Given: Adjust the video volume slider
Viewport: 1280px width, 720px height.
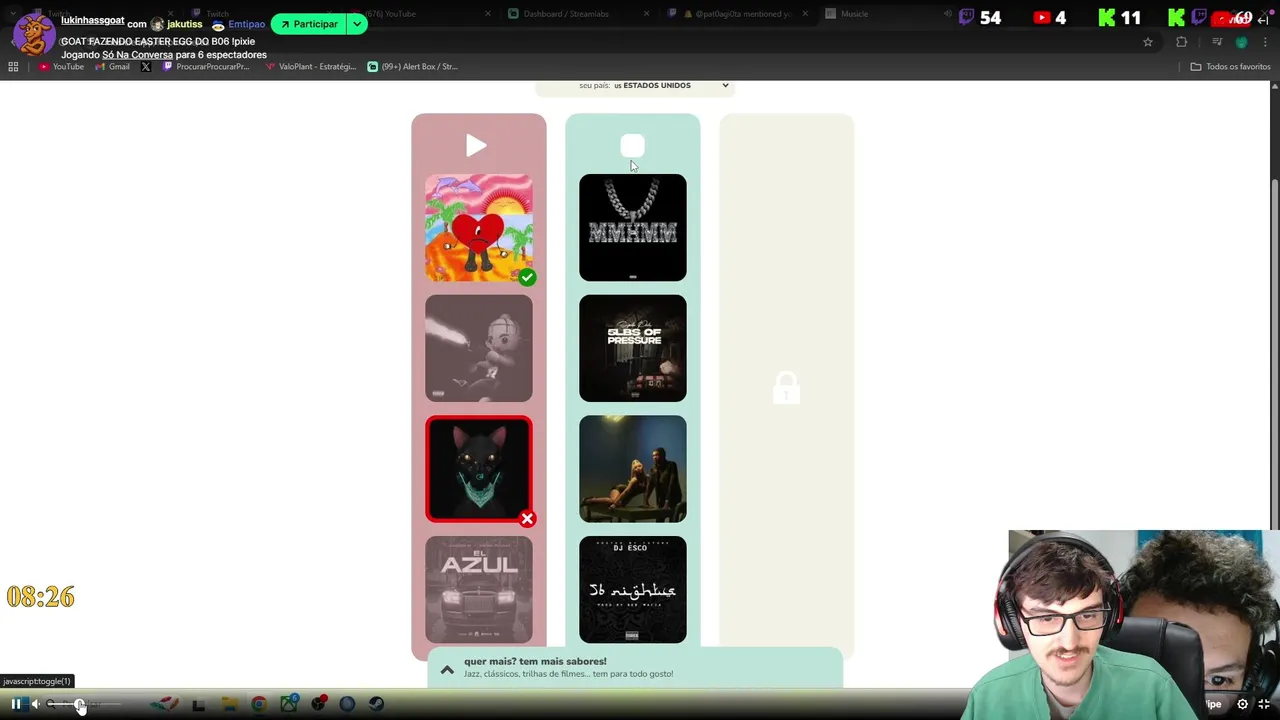Looking at the screenshot, I should click(x=82, y=704).
